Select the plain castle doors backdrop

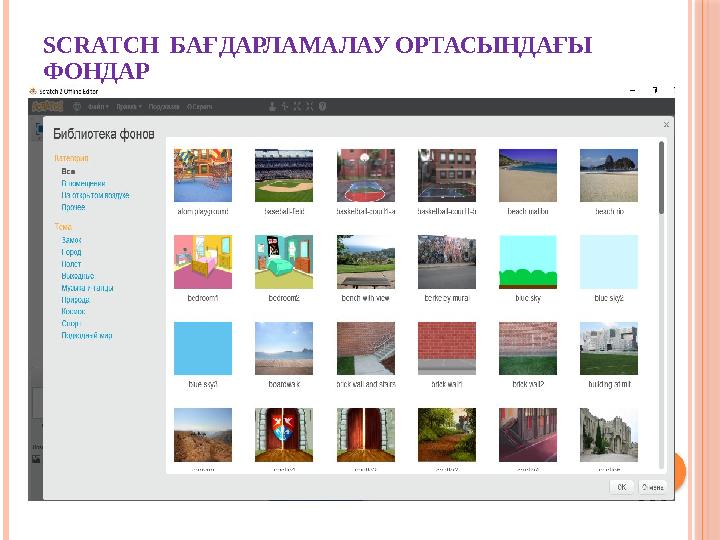tap(366, 435)
